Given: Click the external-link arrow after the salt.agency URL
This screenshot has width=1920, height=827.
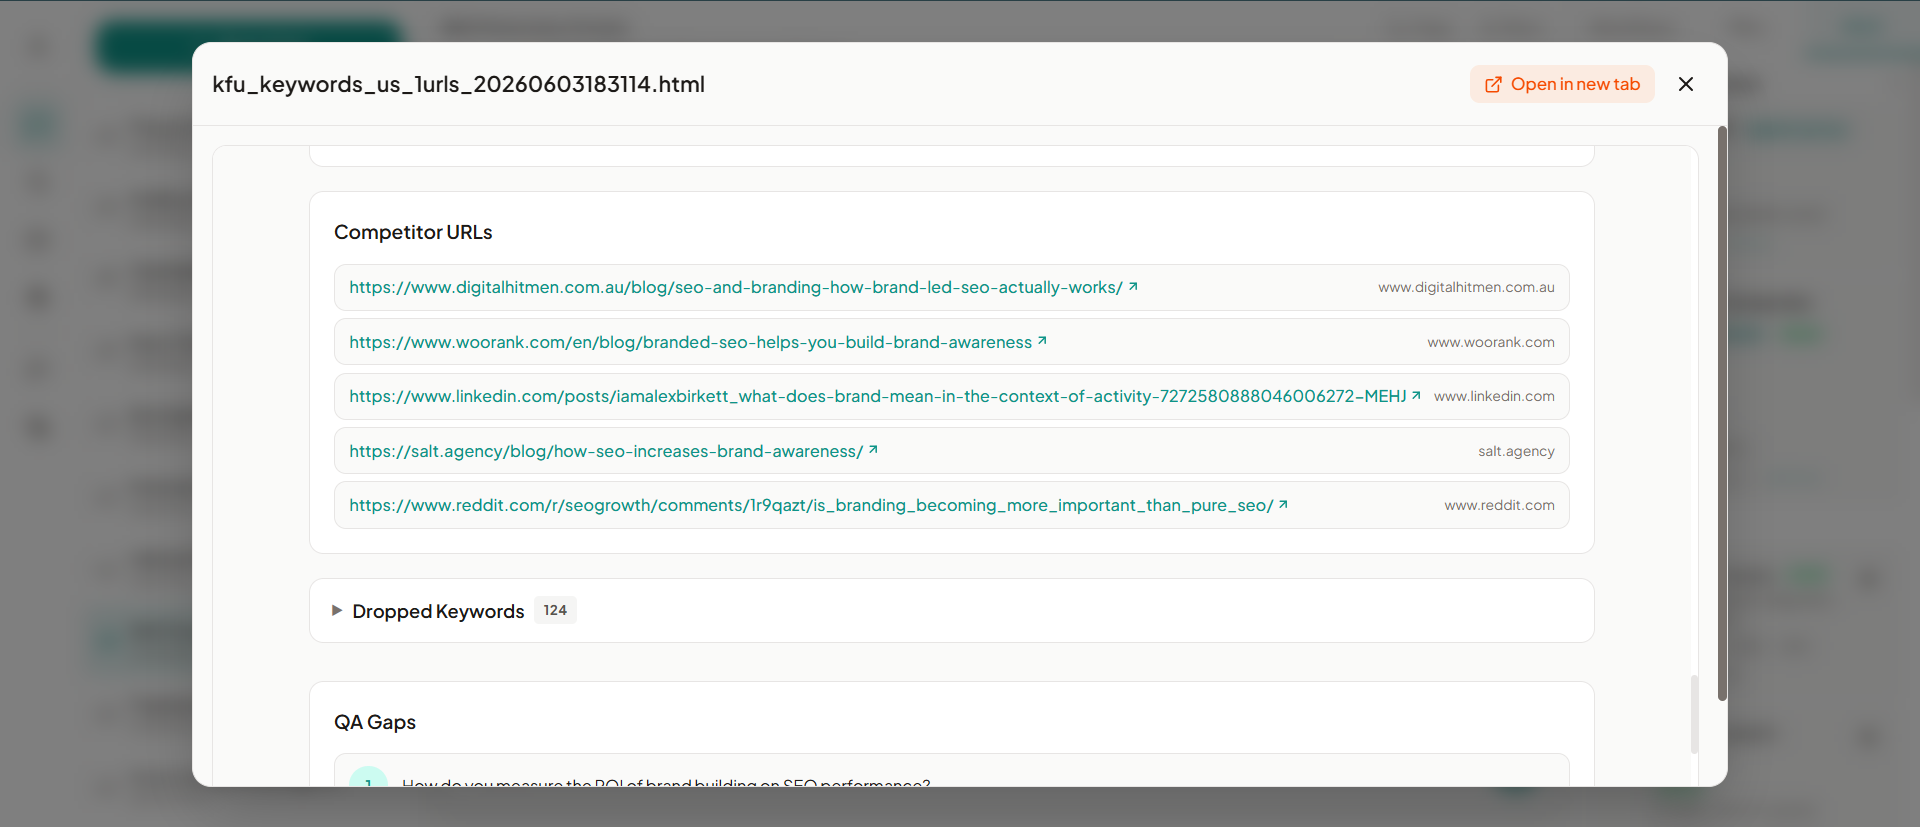Looking at the screenshot, I should click(873, 450).
